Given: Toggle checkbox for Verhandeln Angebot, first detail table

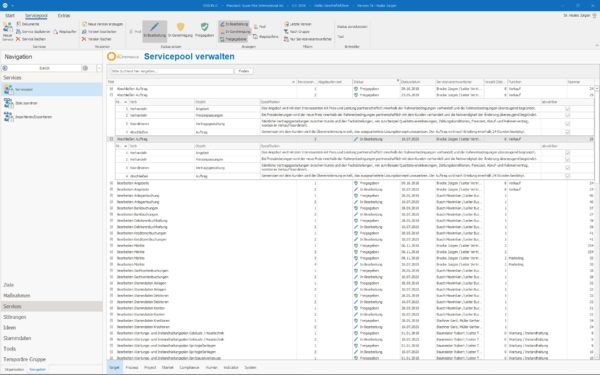Looking at the screenshot, I should [567, 109].
